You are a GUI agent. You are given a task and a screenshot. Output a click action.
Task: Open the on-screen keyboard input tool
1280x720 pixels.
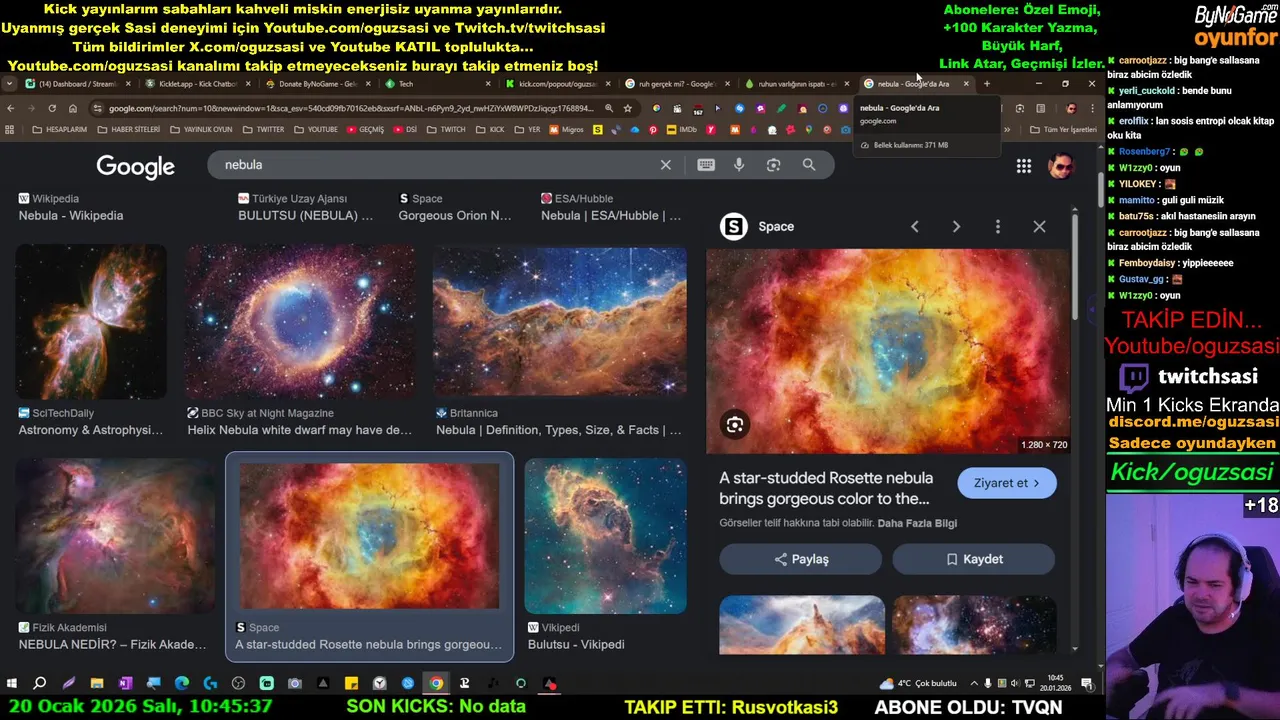coord(706,165)
